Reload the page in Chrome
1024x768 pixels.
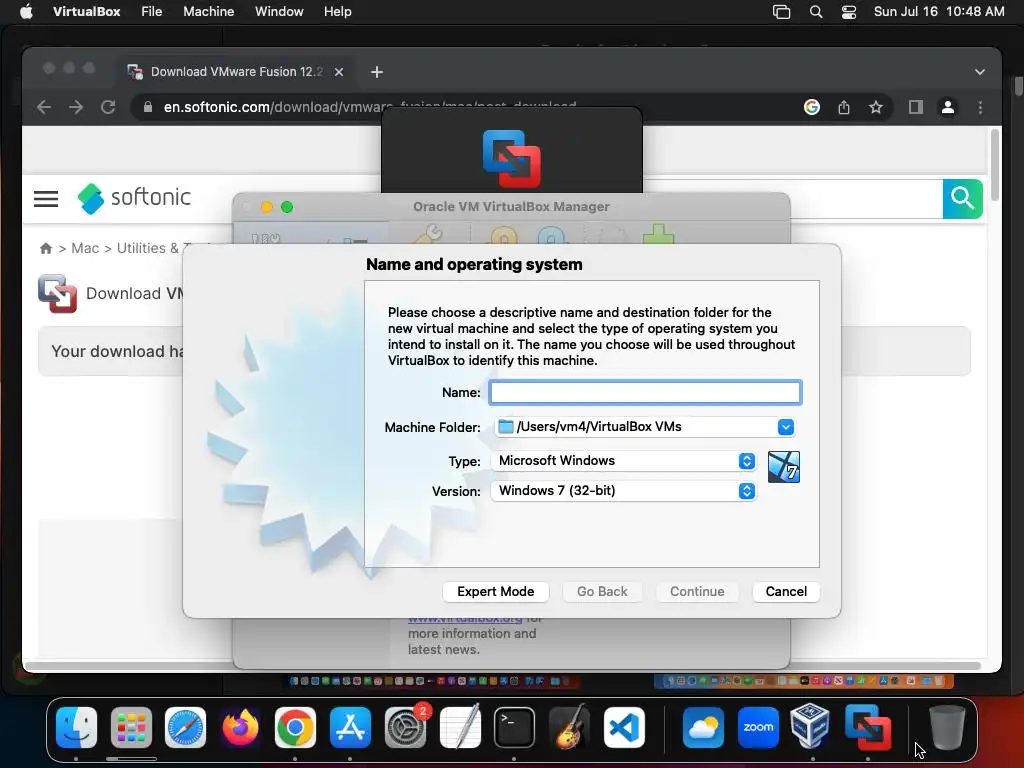point(108,107)
